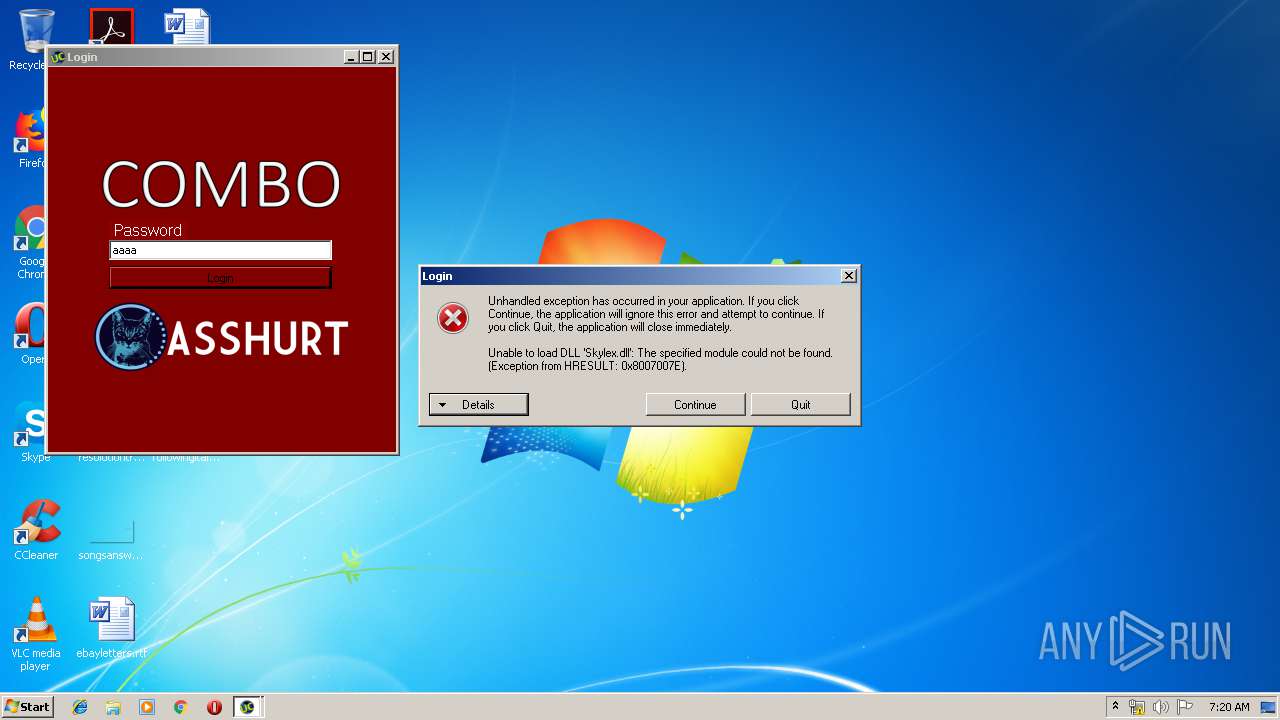
Task: Open Windows Media Player in taskbar
Action: (x=147, y=707)
